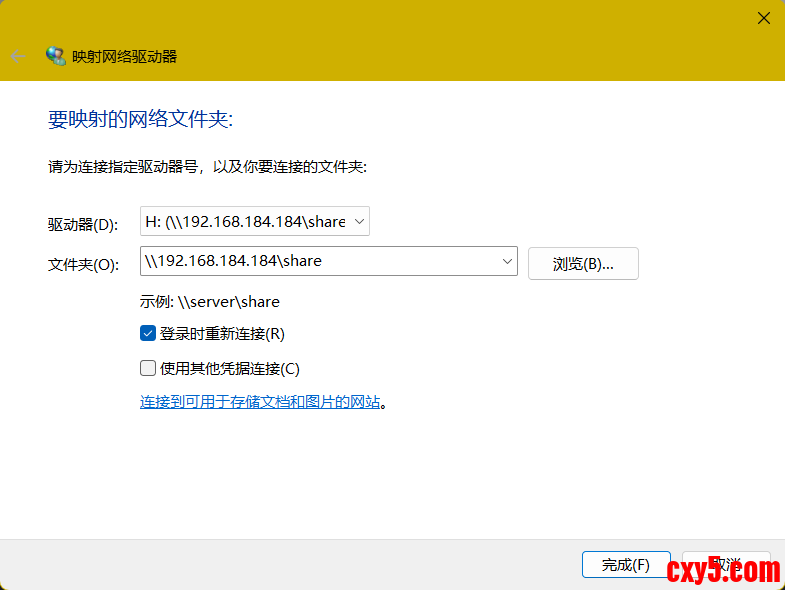Screen dimensions: 785x590
Task: Click the 请为连接指定驱动器号 instruction text
Action: coord(207,167)
